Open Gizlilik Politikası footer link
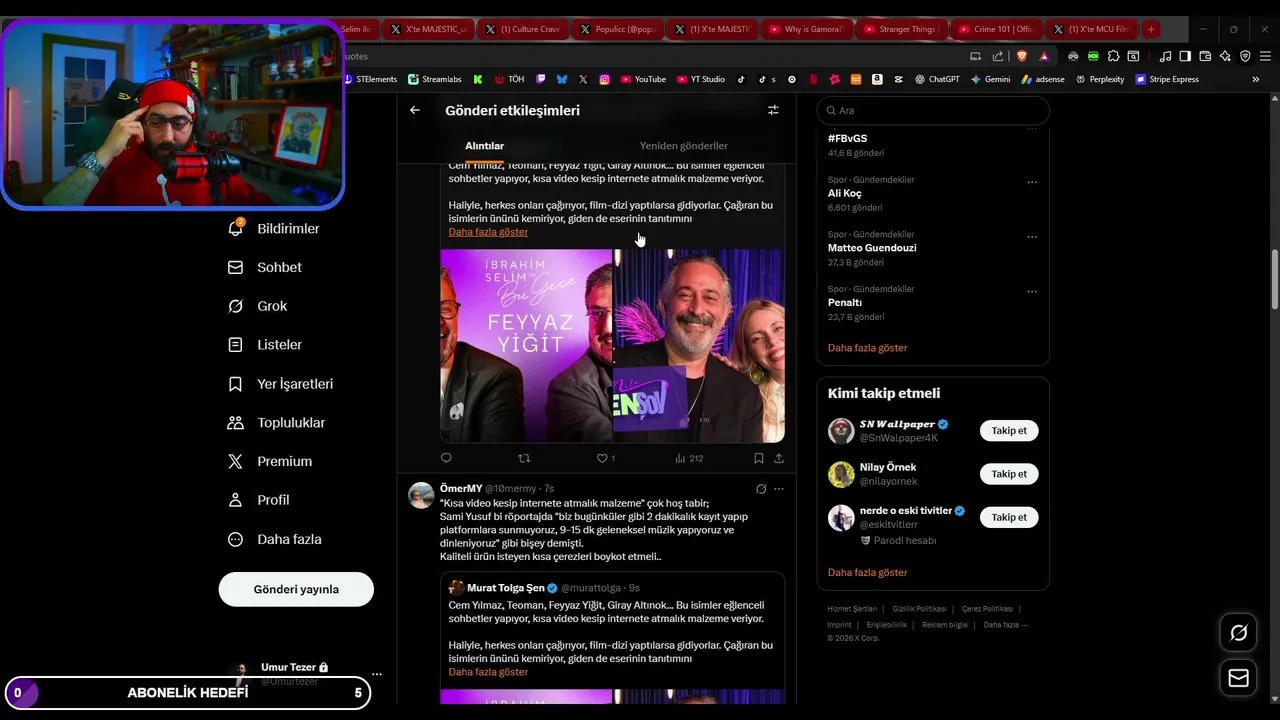Image resolution: width=1280 pixels, height=720 pixels. [x=918, y=609]
